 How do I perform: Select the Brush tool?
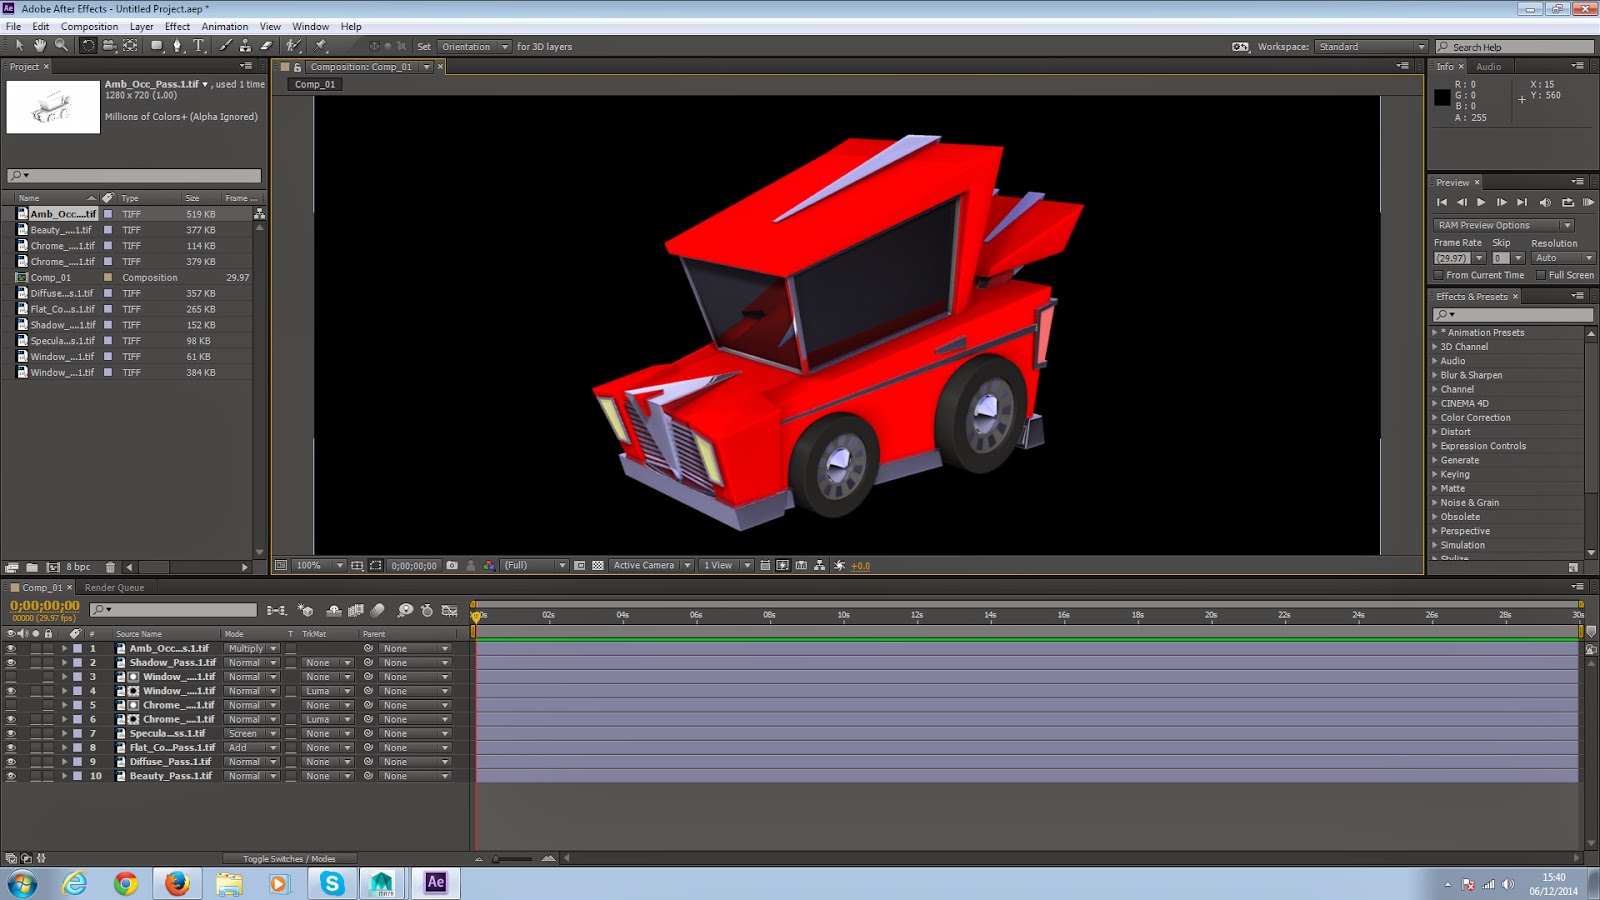pos(226,46)
